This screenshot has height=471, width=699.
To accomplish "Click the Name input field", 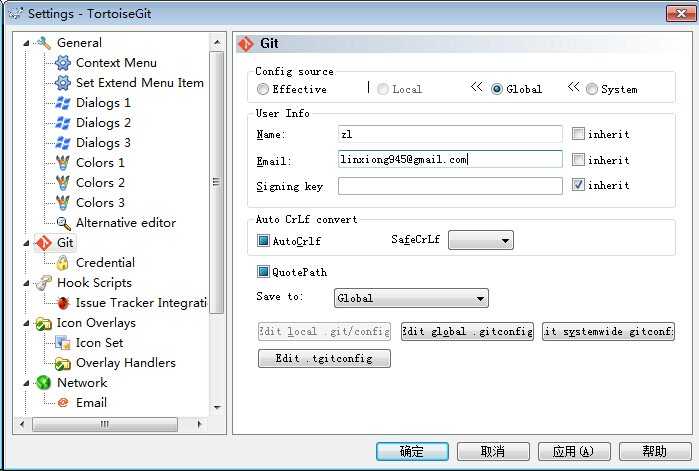I will (450, 134).
